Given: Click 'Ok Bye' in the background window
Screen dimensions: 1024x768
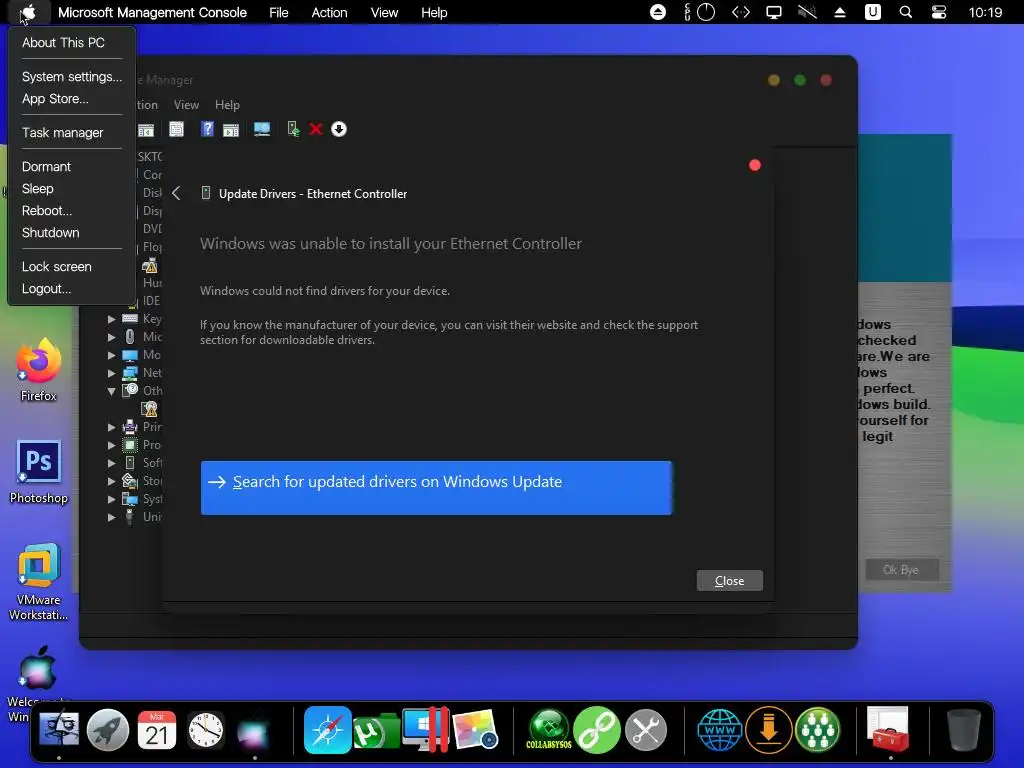Looking at the screenshot, I should coord(901,569).
